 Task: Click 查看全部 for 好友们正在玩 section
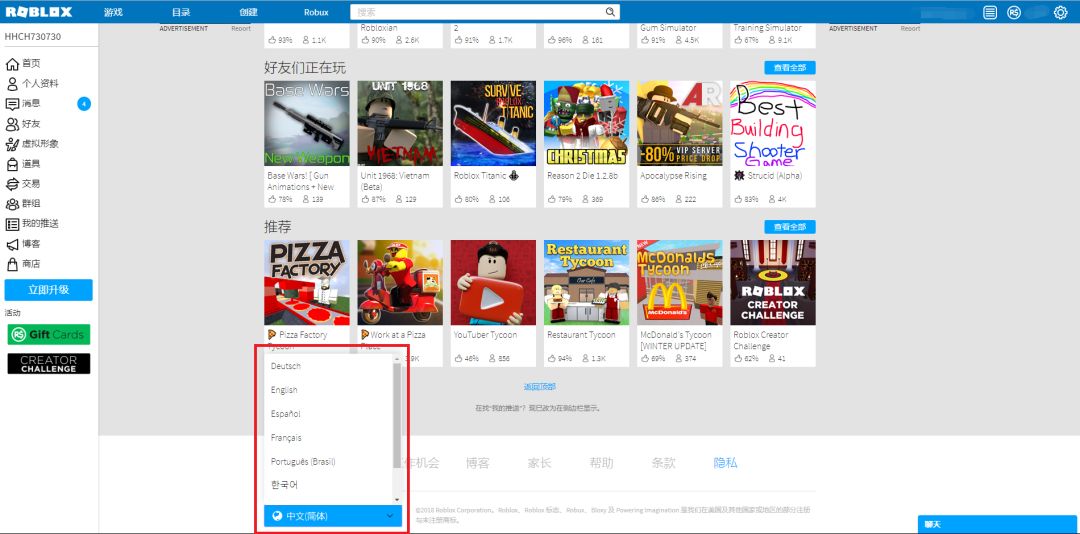pyautogui.click(x=789, y=68)
